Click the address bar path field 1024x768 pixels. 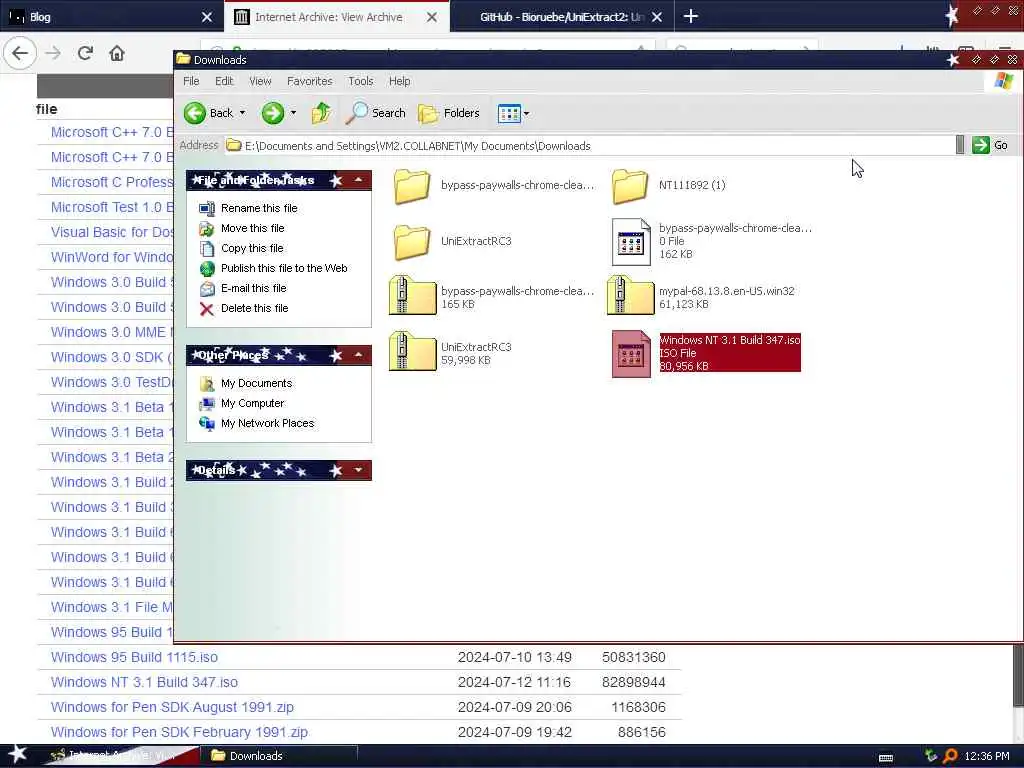(x=588, y=146)
